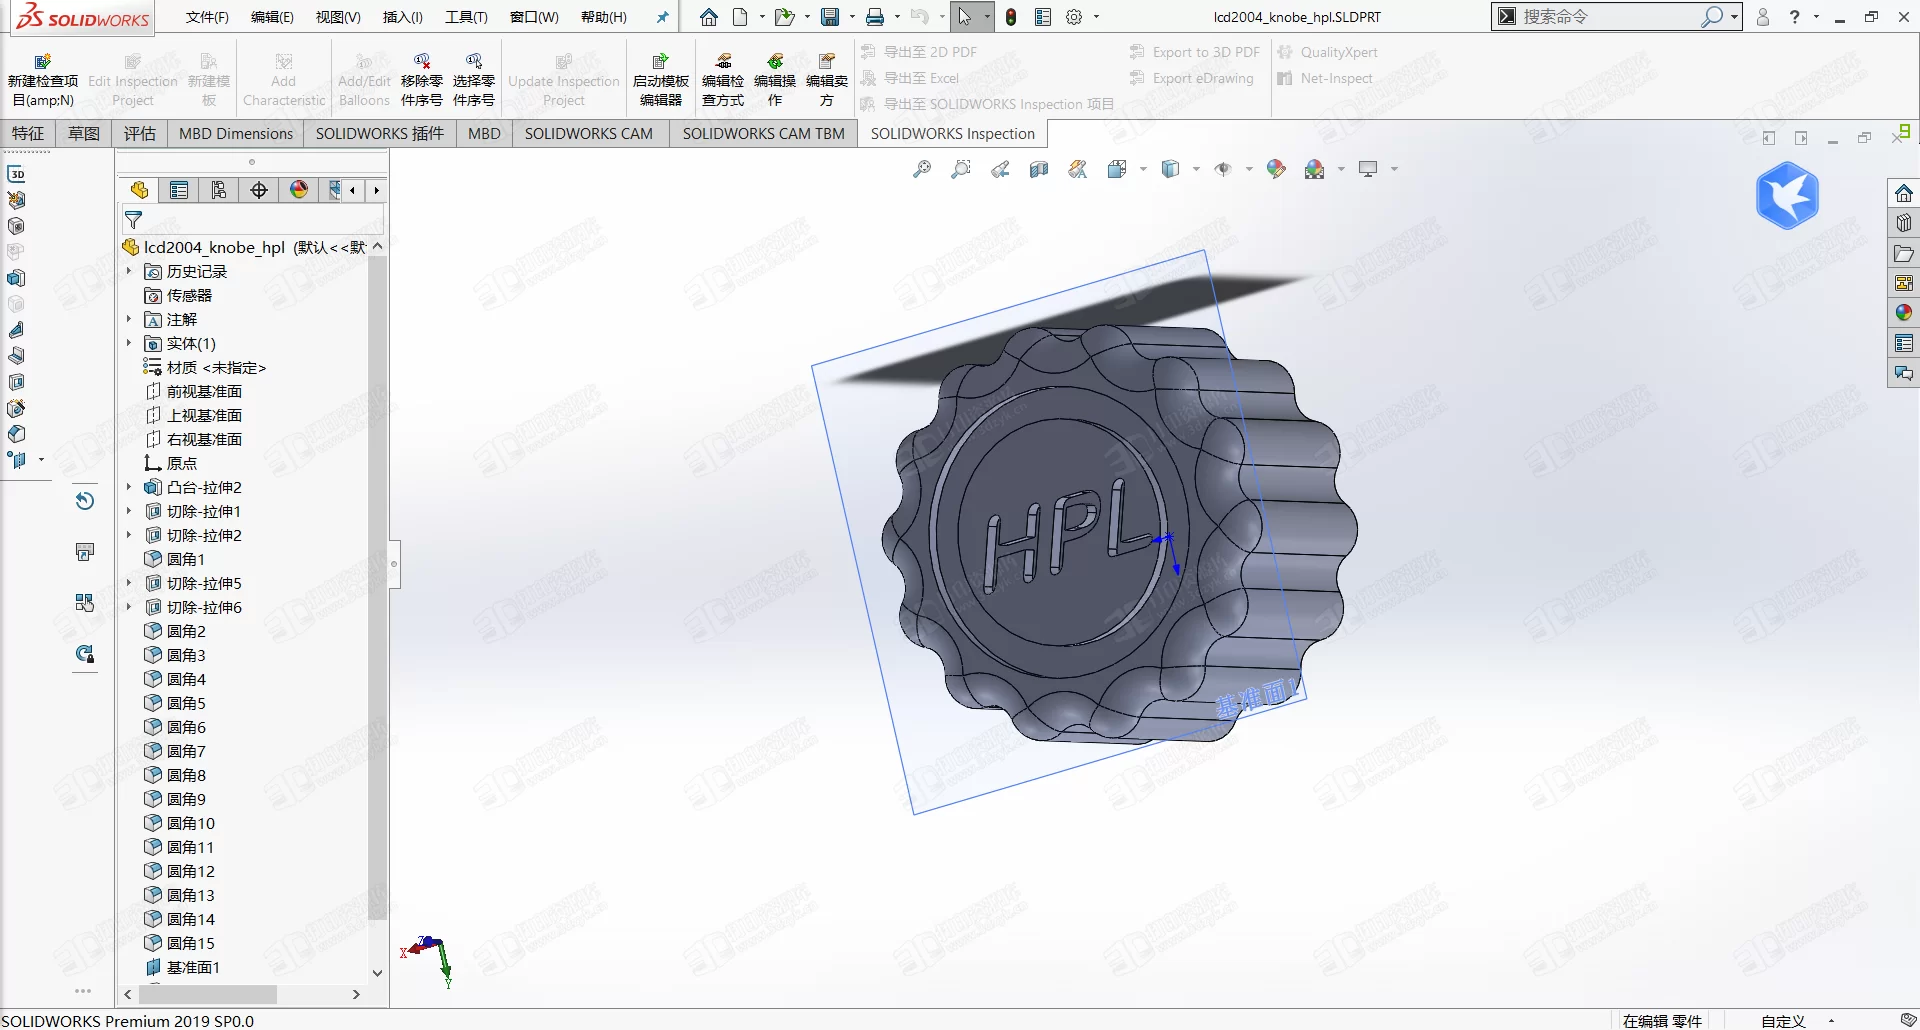Click the Rebuild traffic light icon
Screen dimensions: 1920x1030
(x=1011, y=17)
